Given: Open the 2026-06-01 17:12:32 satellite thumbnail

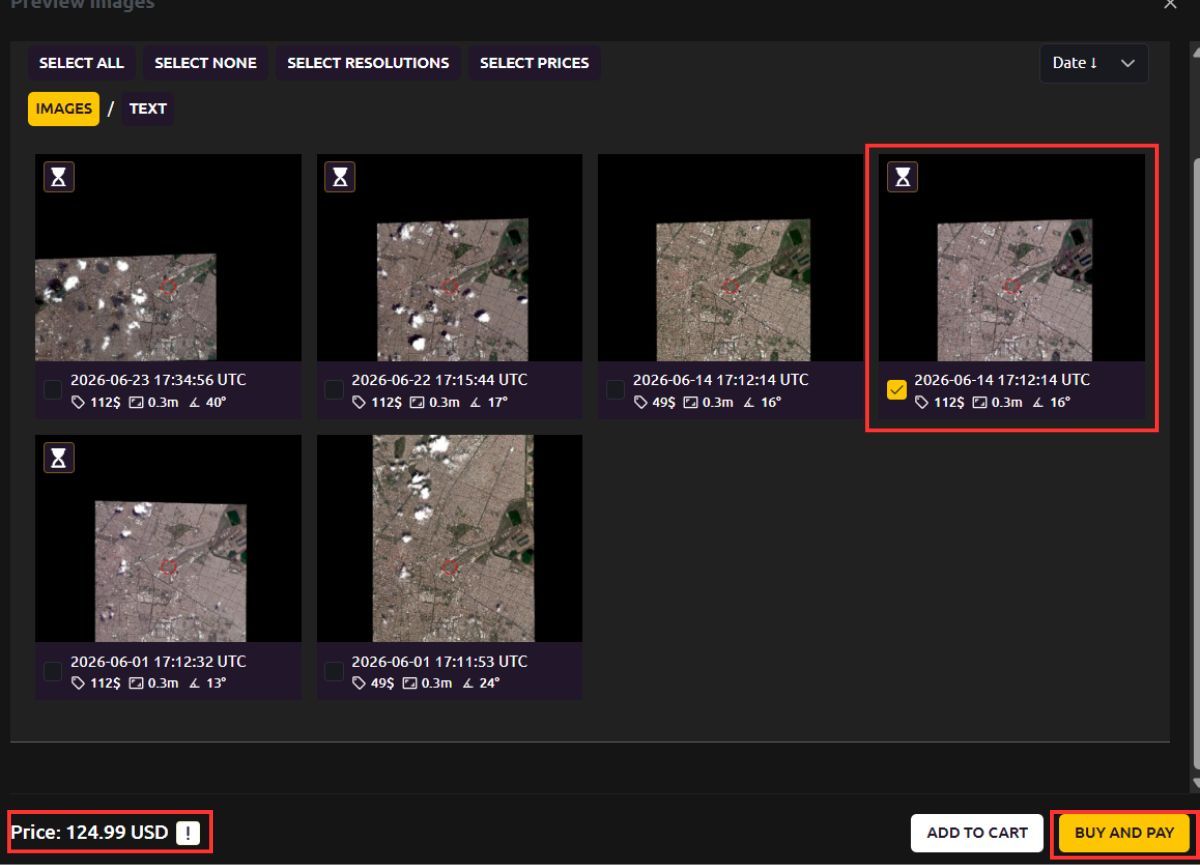Looking at the screenshot, I should (x=168, y=538).
